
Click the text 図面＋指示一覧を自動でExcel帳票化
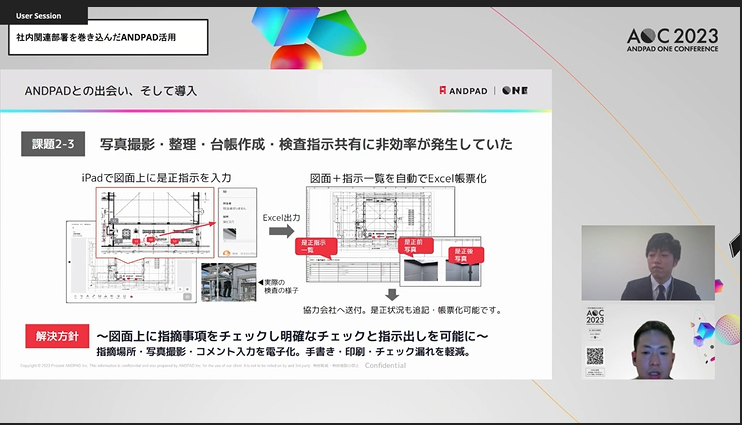[x=398, y=178]
